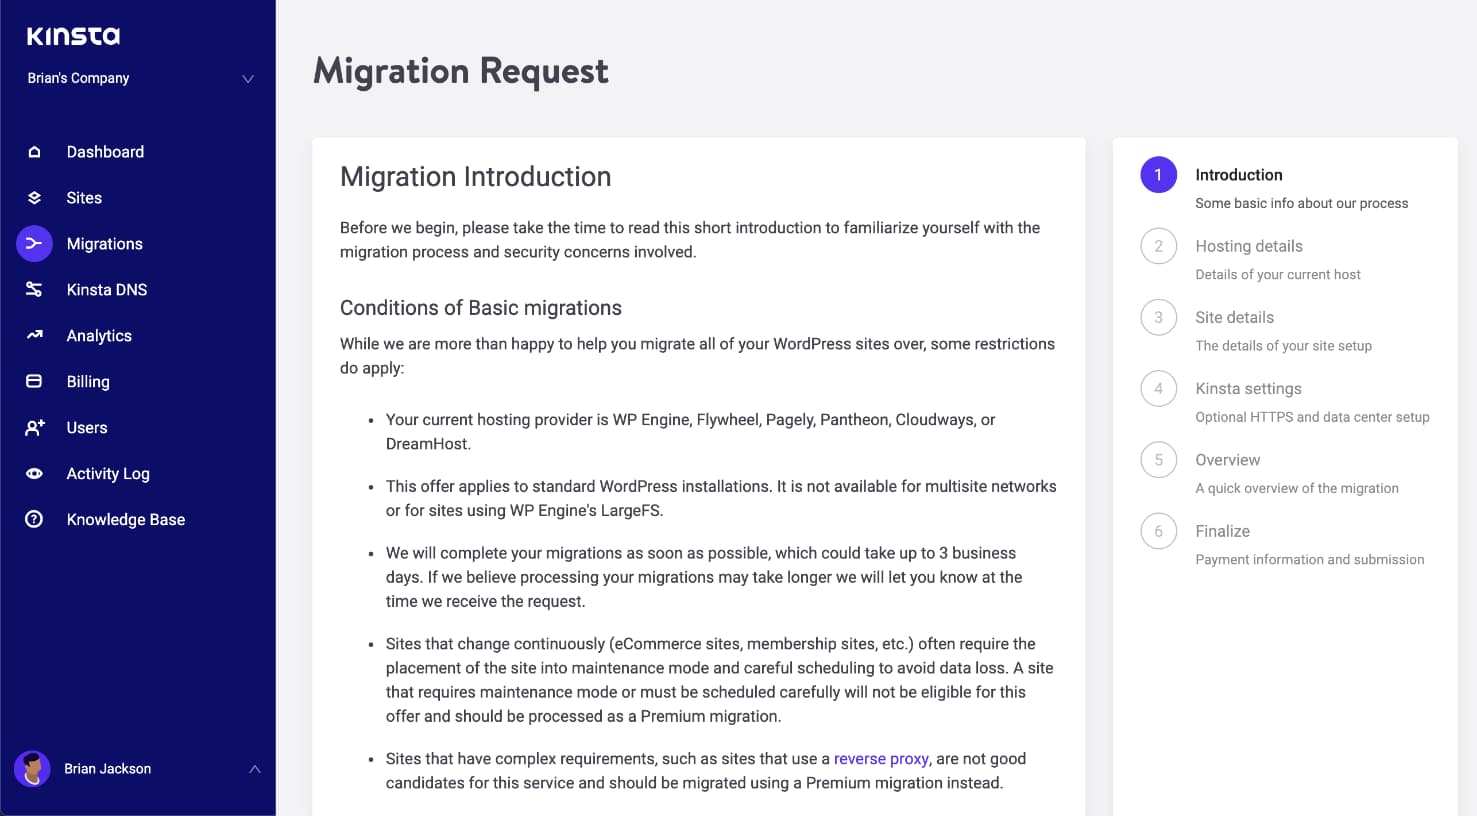Click step 4 circle in wizard
This screenshot has height=816, width=1477.
tap(1158, 389)
